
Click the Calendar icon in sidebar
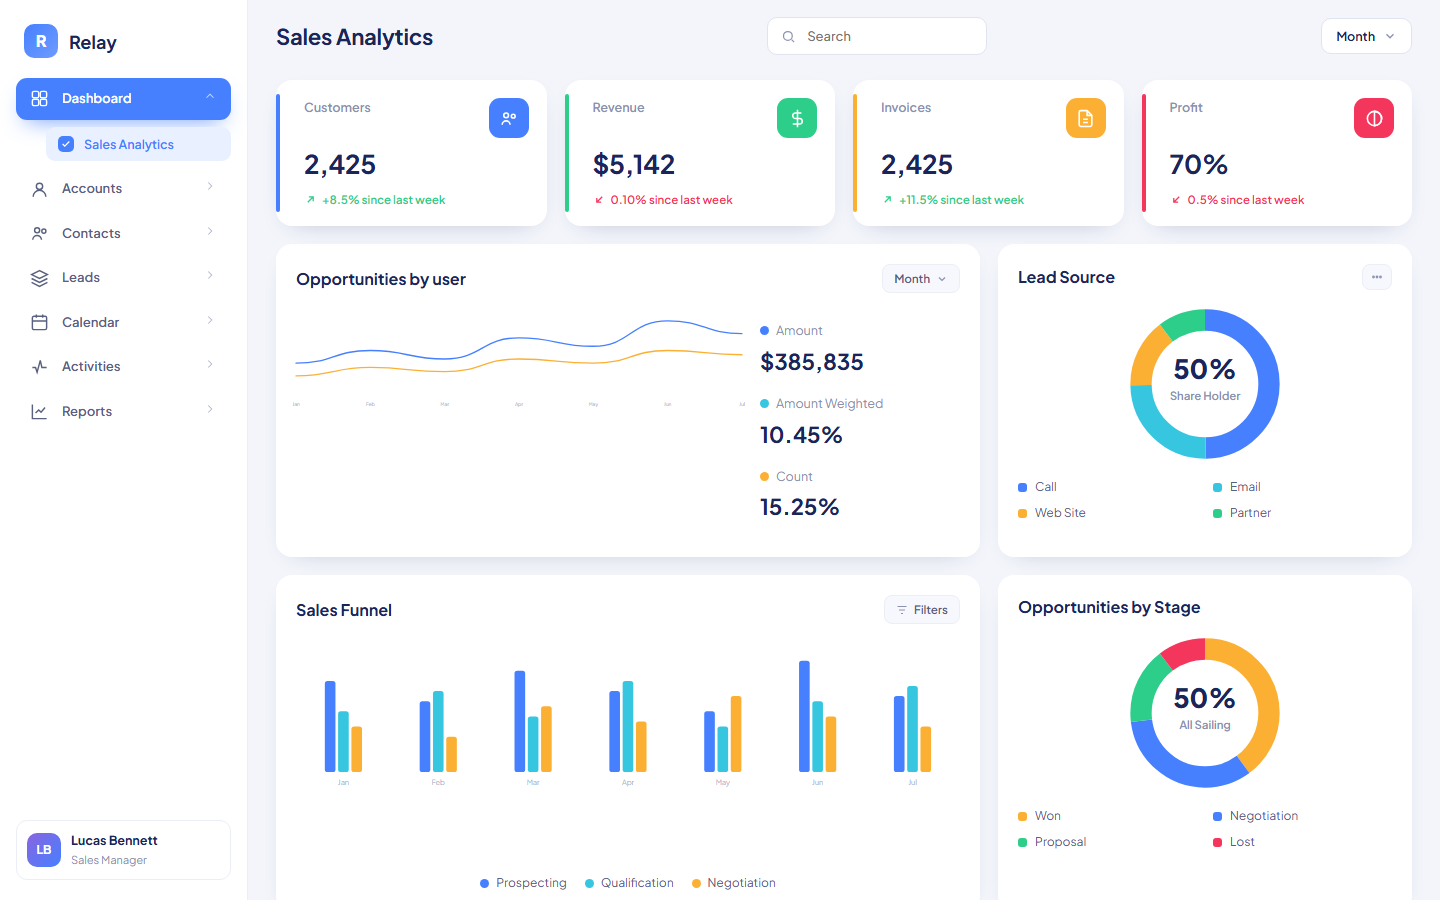coord(40,322)
